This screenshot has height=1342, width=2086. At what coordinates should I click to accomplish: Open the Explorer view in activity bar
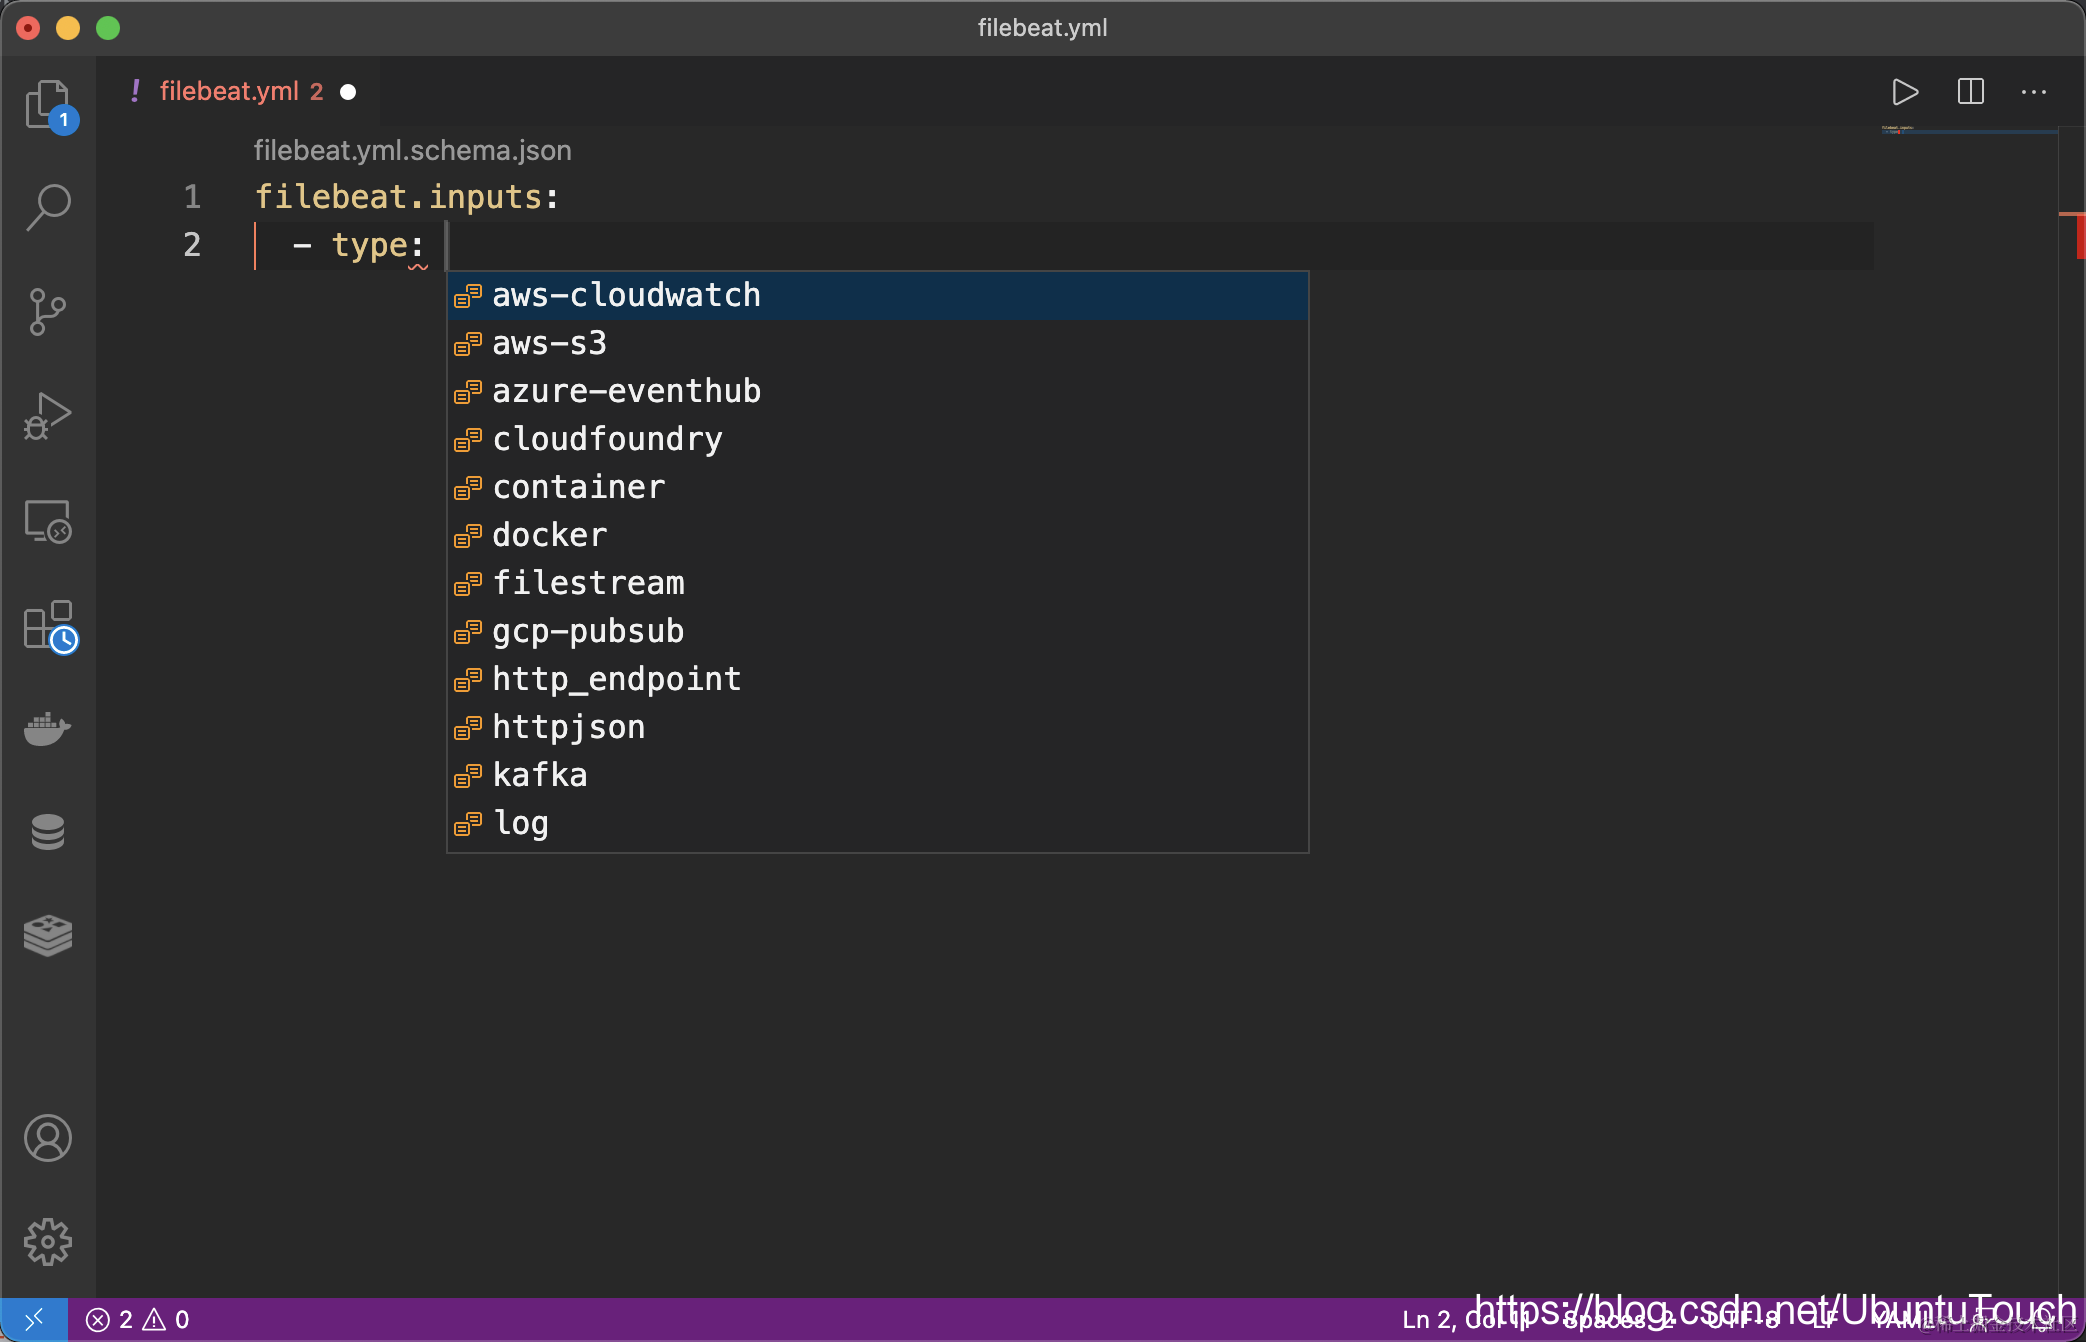click(48, 104)
